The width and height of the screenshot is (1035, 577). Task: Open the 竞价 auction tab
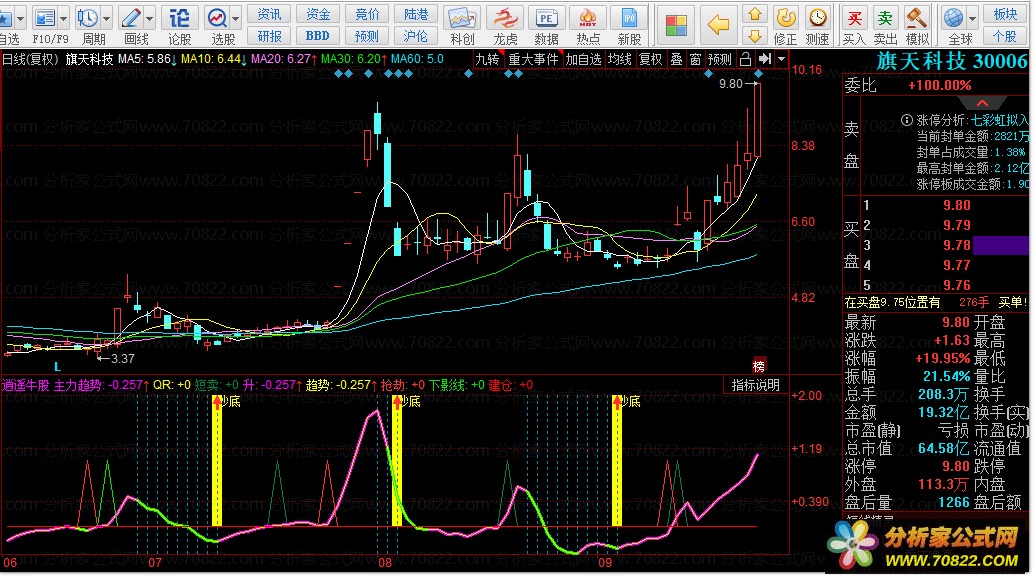coord(367,14)
